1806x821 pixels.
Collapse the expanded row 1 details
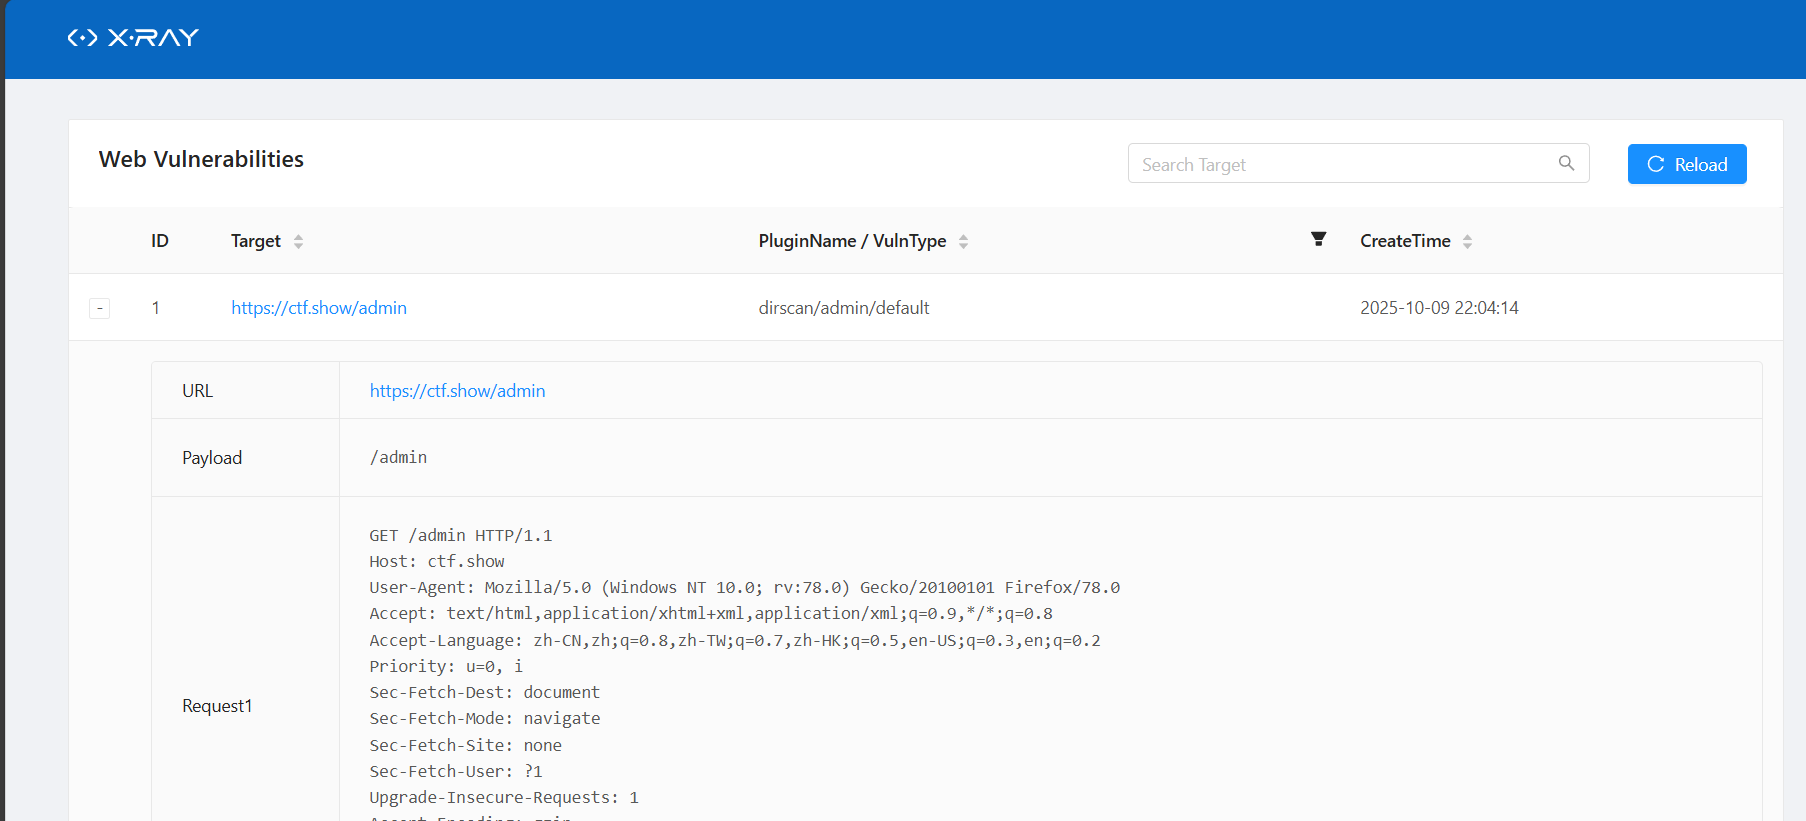point(100,308)
